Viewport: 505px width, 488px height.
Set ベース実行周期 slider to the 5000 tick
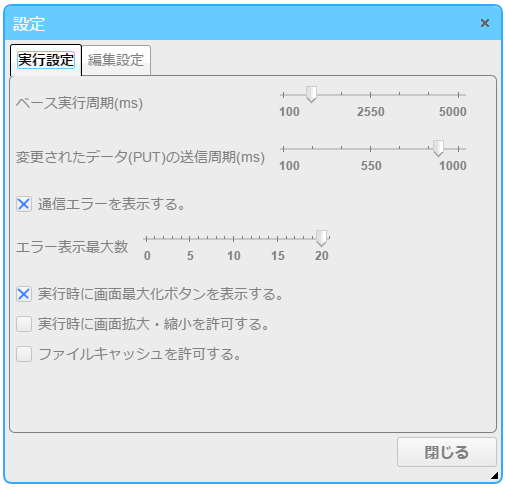click(x=458, y=95)
